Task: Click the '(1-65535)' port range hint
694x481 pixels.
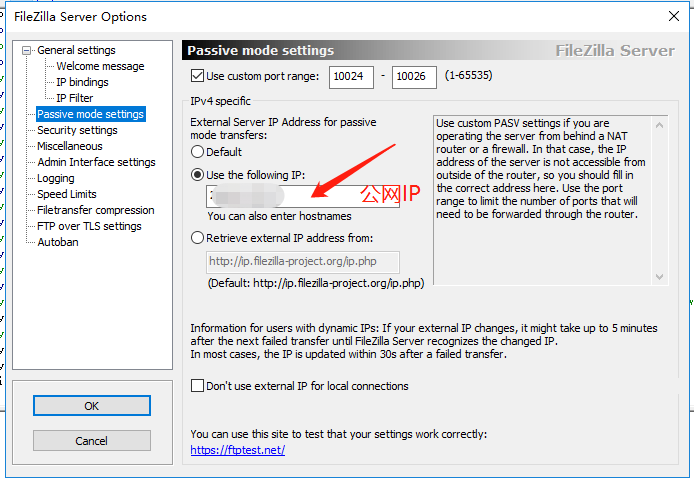Action: click(468, 75)
